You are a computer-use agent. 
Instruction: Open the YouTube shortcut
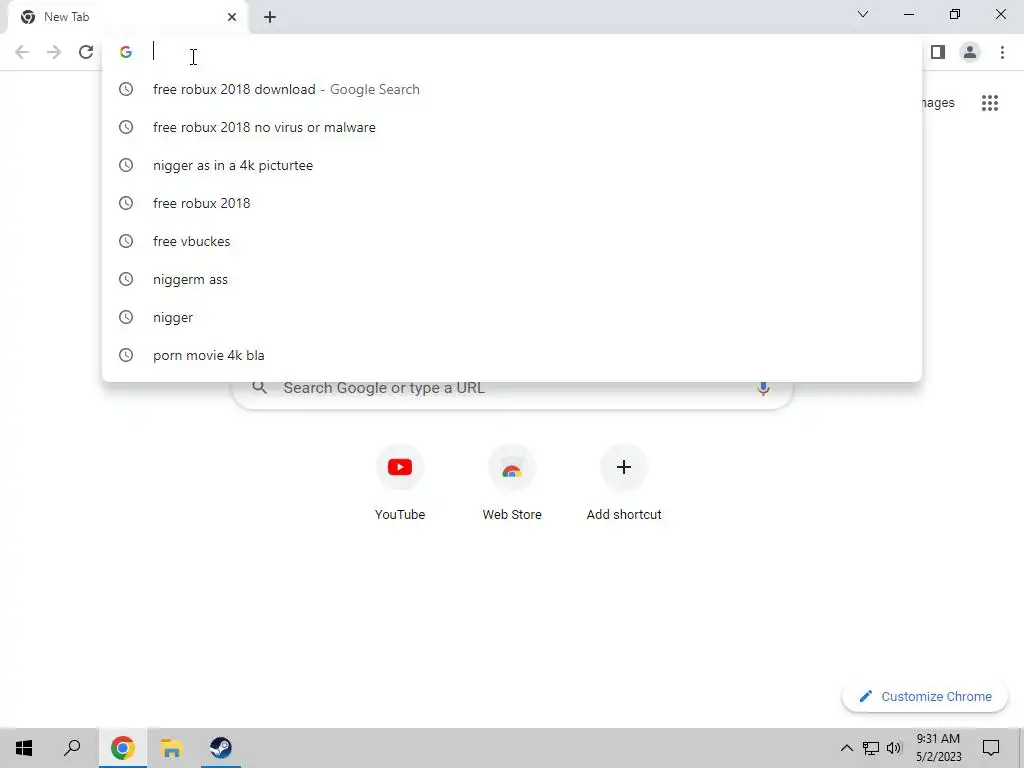[x=400, y=483]
